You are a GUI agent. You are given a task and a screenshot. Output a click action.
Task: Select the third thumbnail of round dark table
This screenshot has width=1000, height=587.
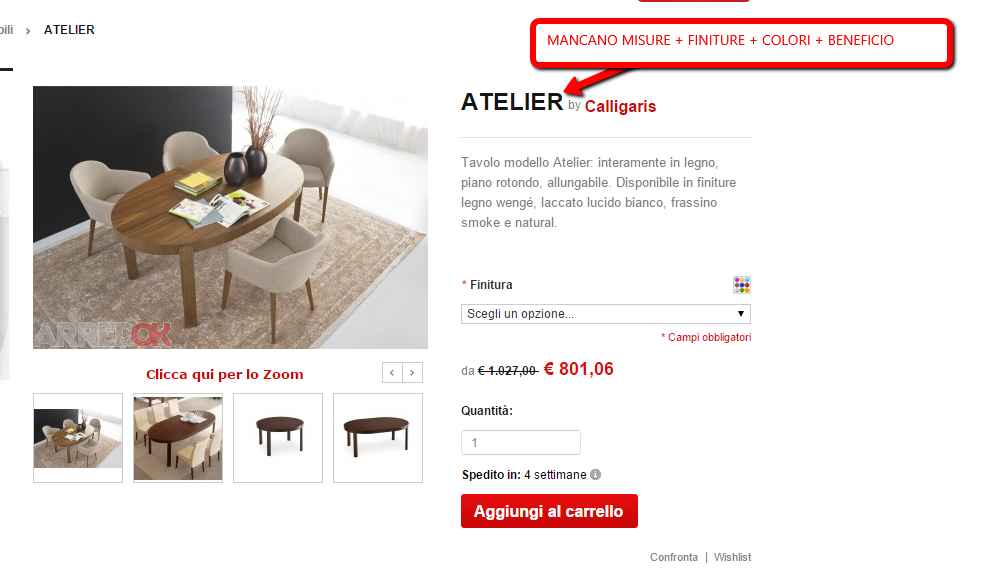278,438
